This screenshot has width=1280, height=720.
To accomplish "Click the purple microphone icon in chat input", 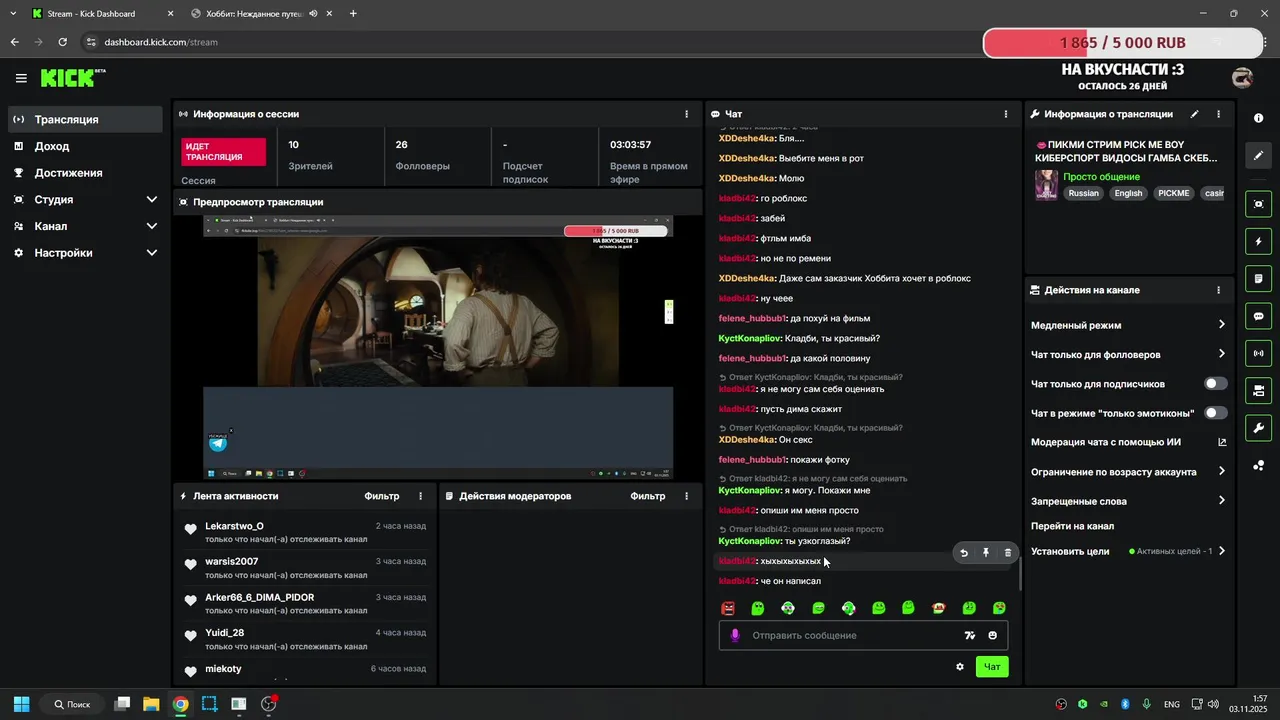I will pyautogui.click(x=735, y=635).
